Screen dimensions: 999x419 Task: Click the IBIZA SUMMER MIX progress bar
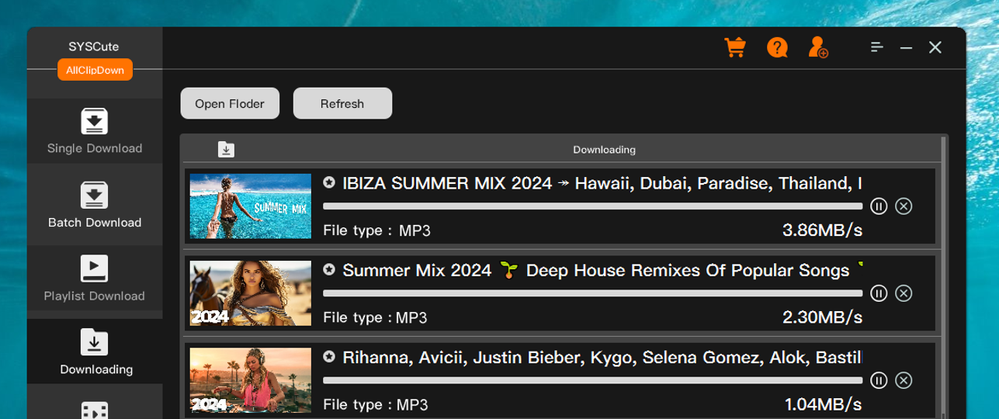593,206
